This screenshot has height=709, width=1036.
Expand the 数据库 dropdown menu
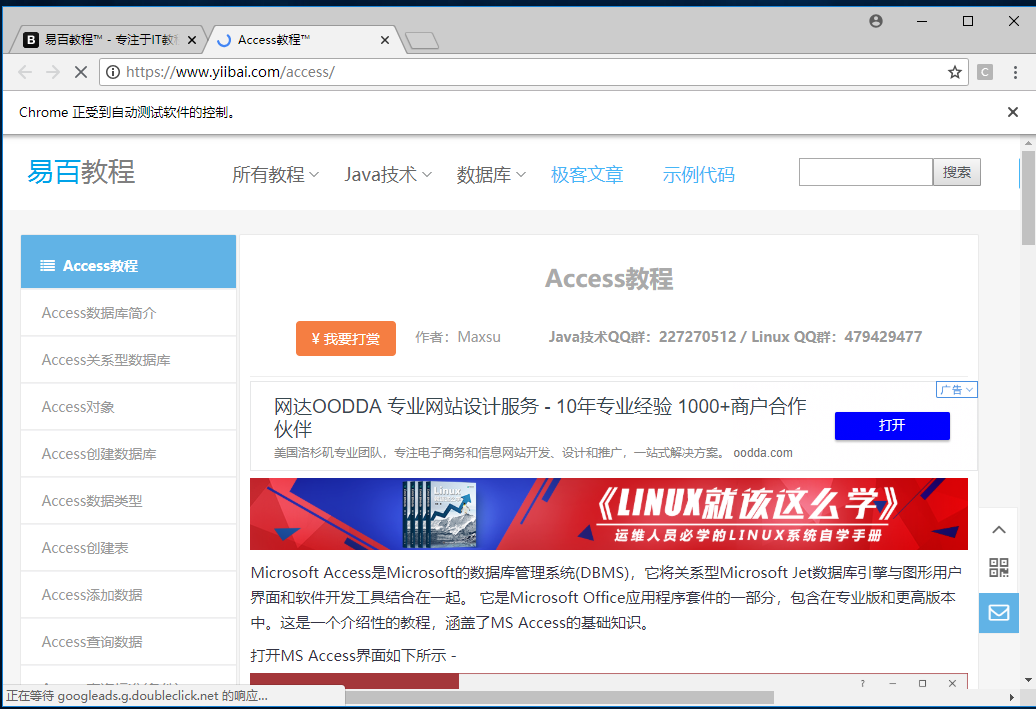coord(491,174)
